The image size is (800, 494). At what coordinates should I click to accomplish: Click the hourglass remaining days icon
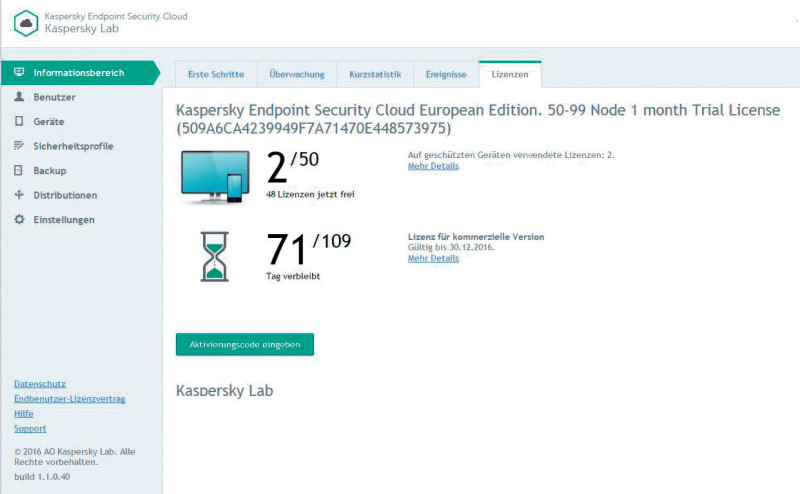click(214, 257)
